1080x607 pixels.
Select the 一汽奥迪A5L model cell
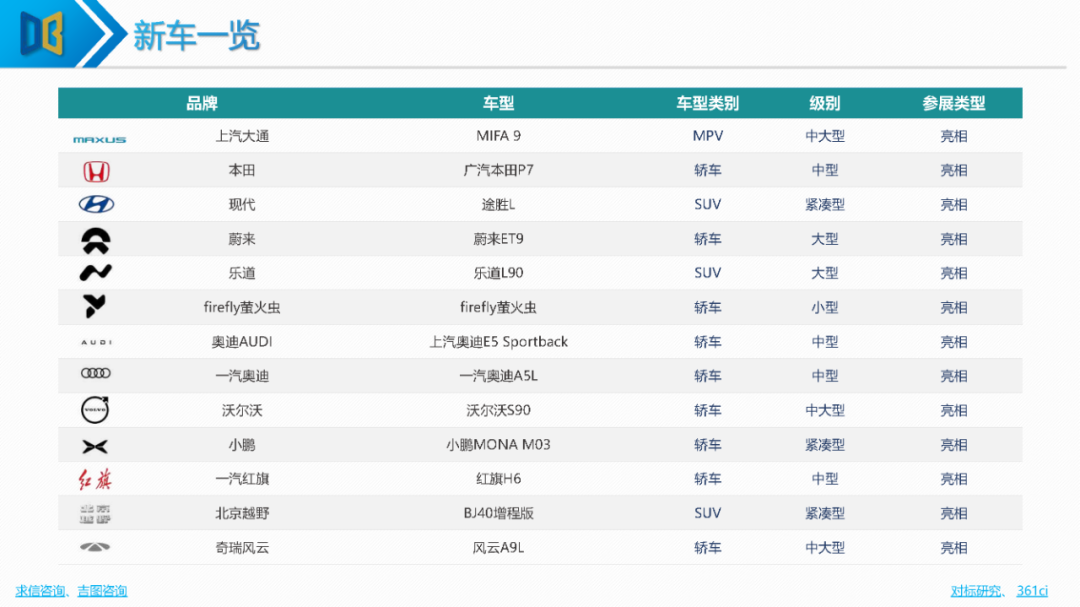coord(498,376)
